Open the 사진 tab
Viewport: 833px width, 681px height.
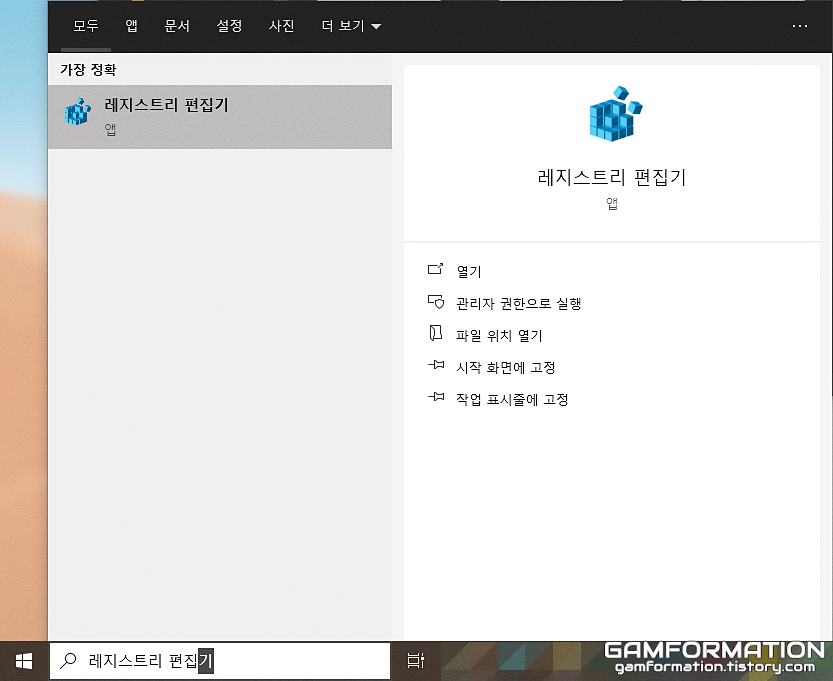(281, 25)
